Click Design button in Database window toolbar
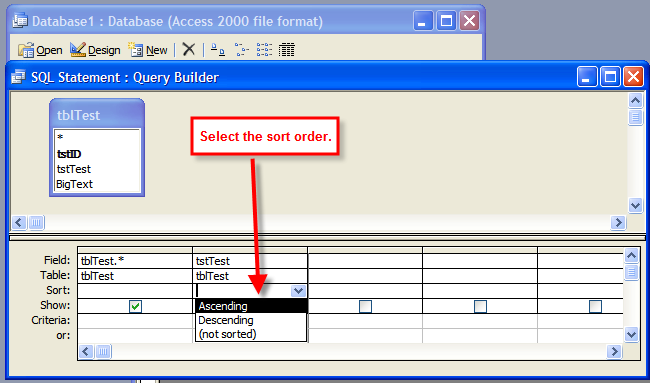 [95, 50]
